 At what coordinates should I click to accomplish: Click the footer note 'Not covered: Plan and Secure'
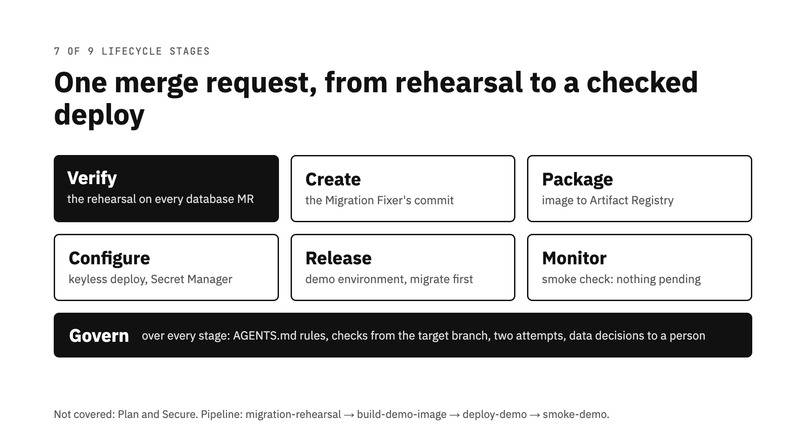point(332,414)
